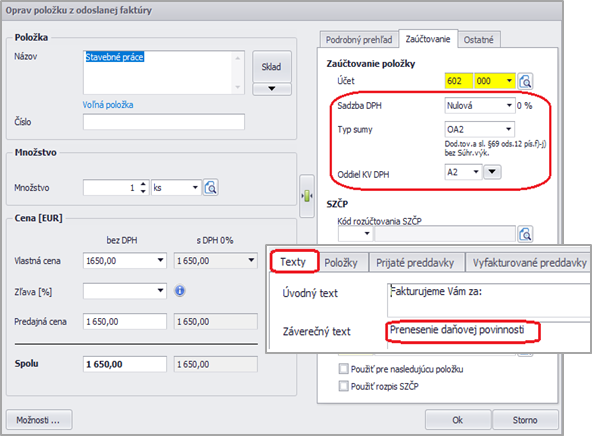Click the SZČP code search icon
This screenshot has height=436, width=592.
coord(526,234)
